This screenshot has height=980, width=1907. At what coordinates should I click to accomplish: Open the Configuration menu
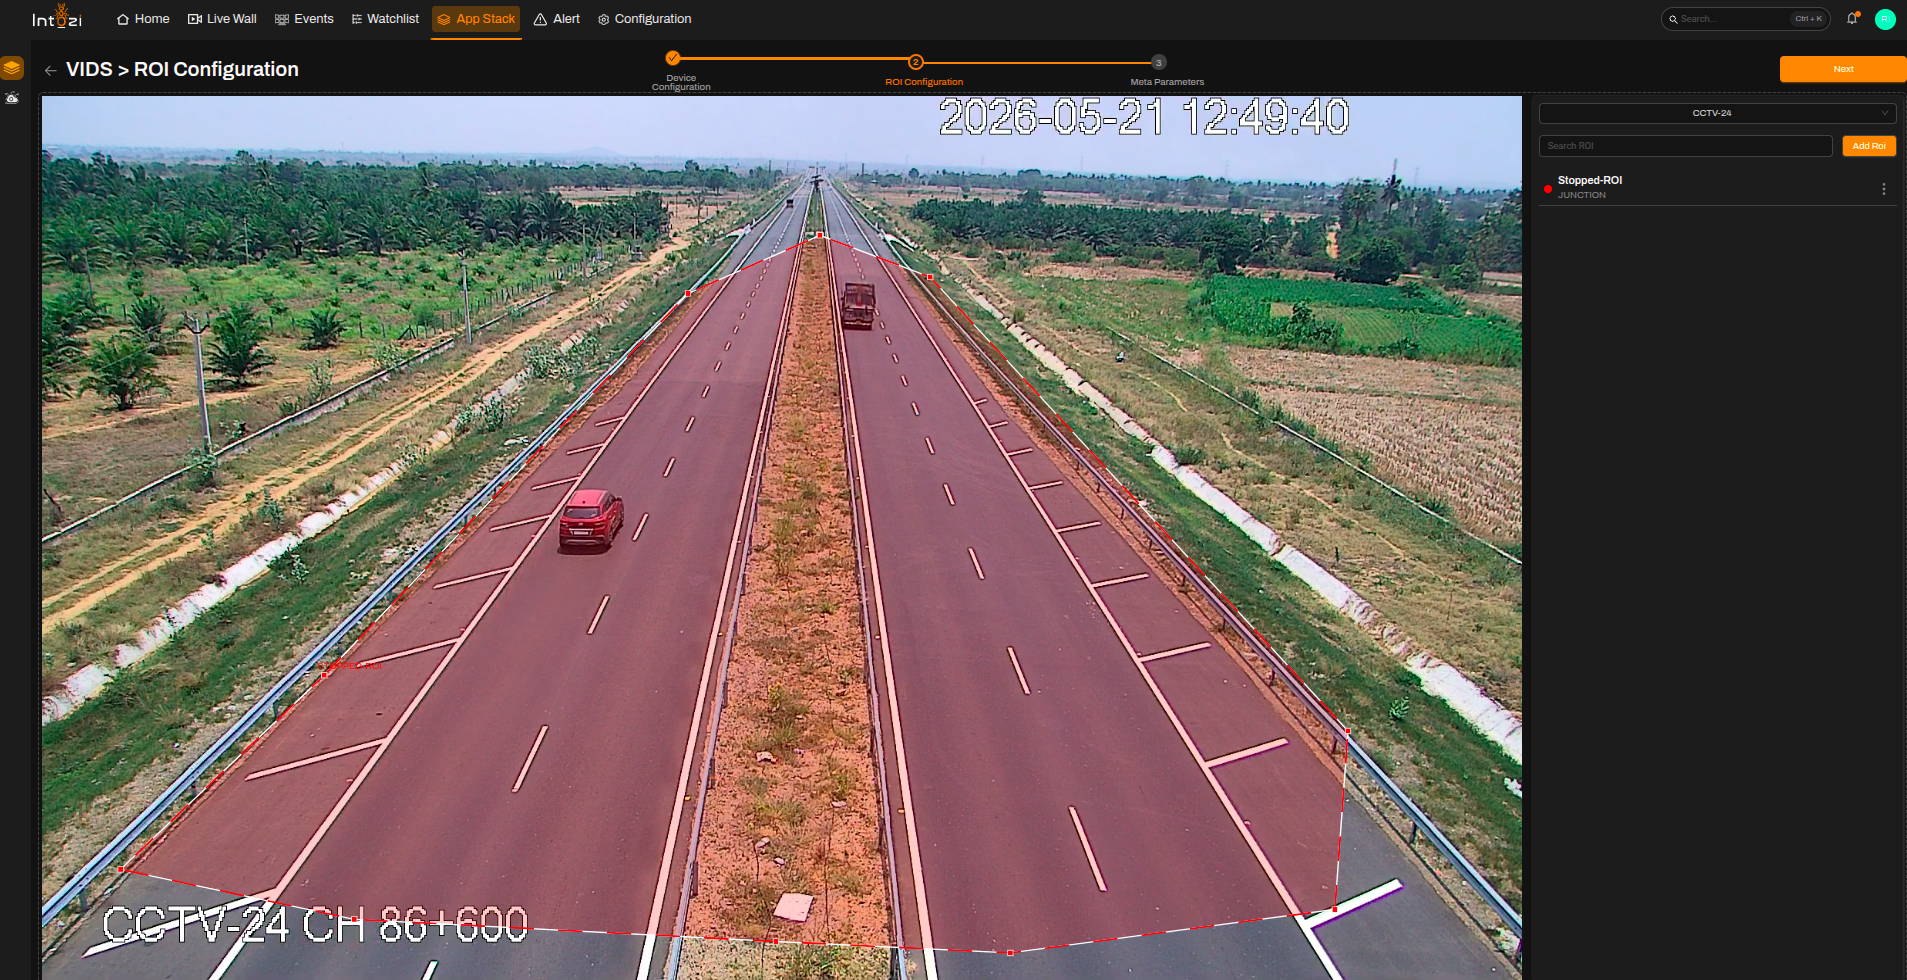pos(644,19)
